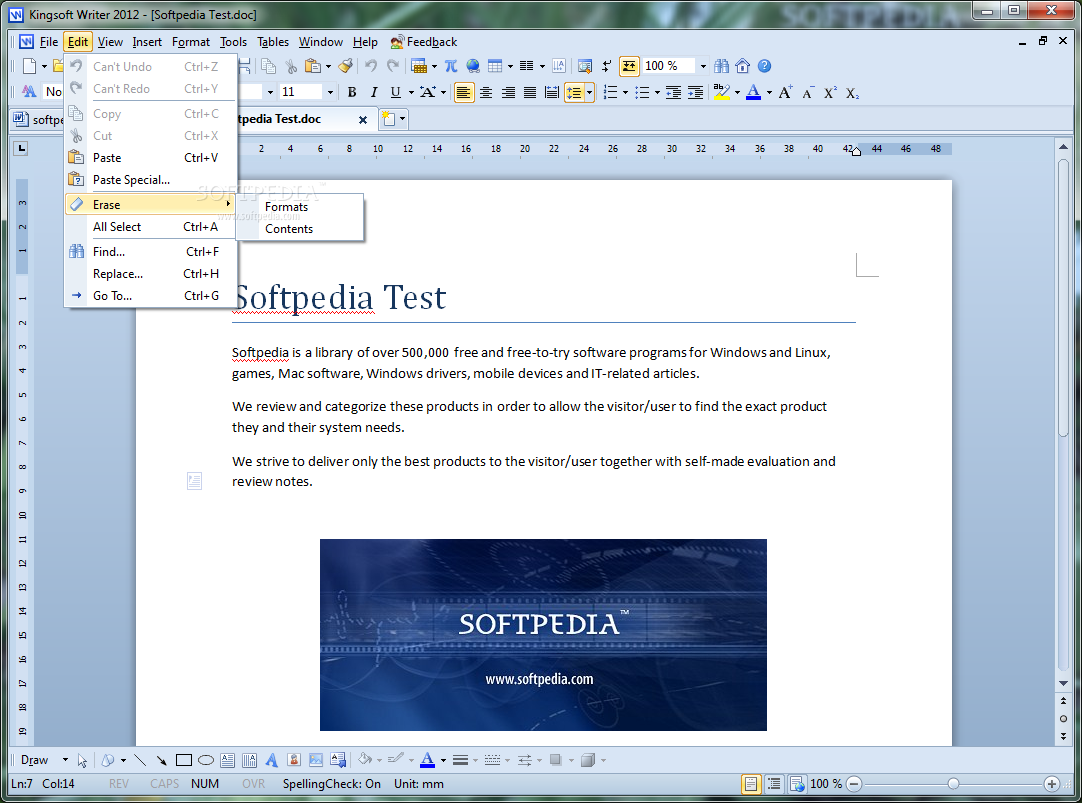The height and width of the screenshot is (803, 1082).
Task: Click the Font Color A swatch in formatting toolbar
Action: point(754,92)
